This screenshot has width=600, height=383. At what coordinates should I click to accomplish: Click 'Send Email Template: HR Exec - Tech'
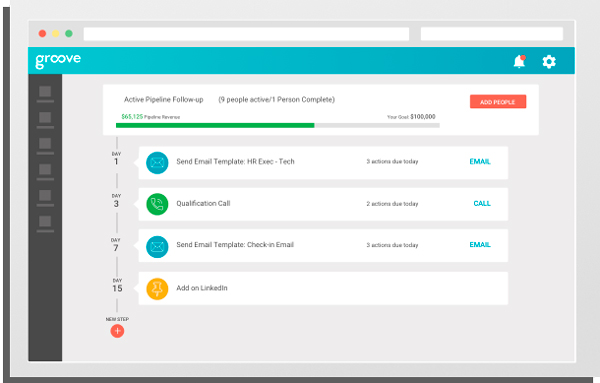(x=235, y=161)
